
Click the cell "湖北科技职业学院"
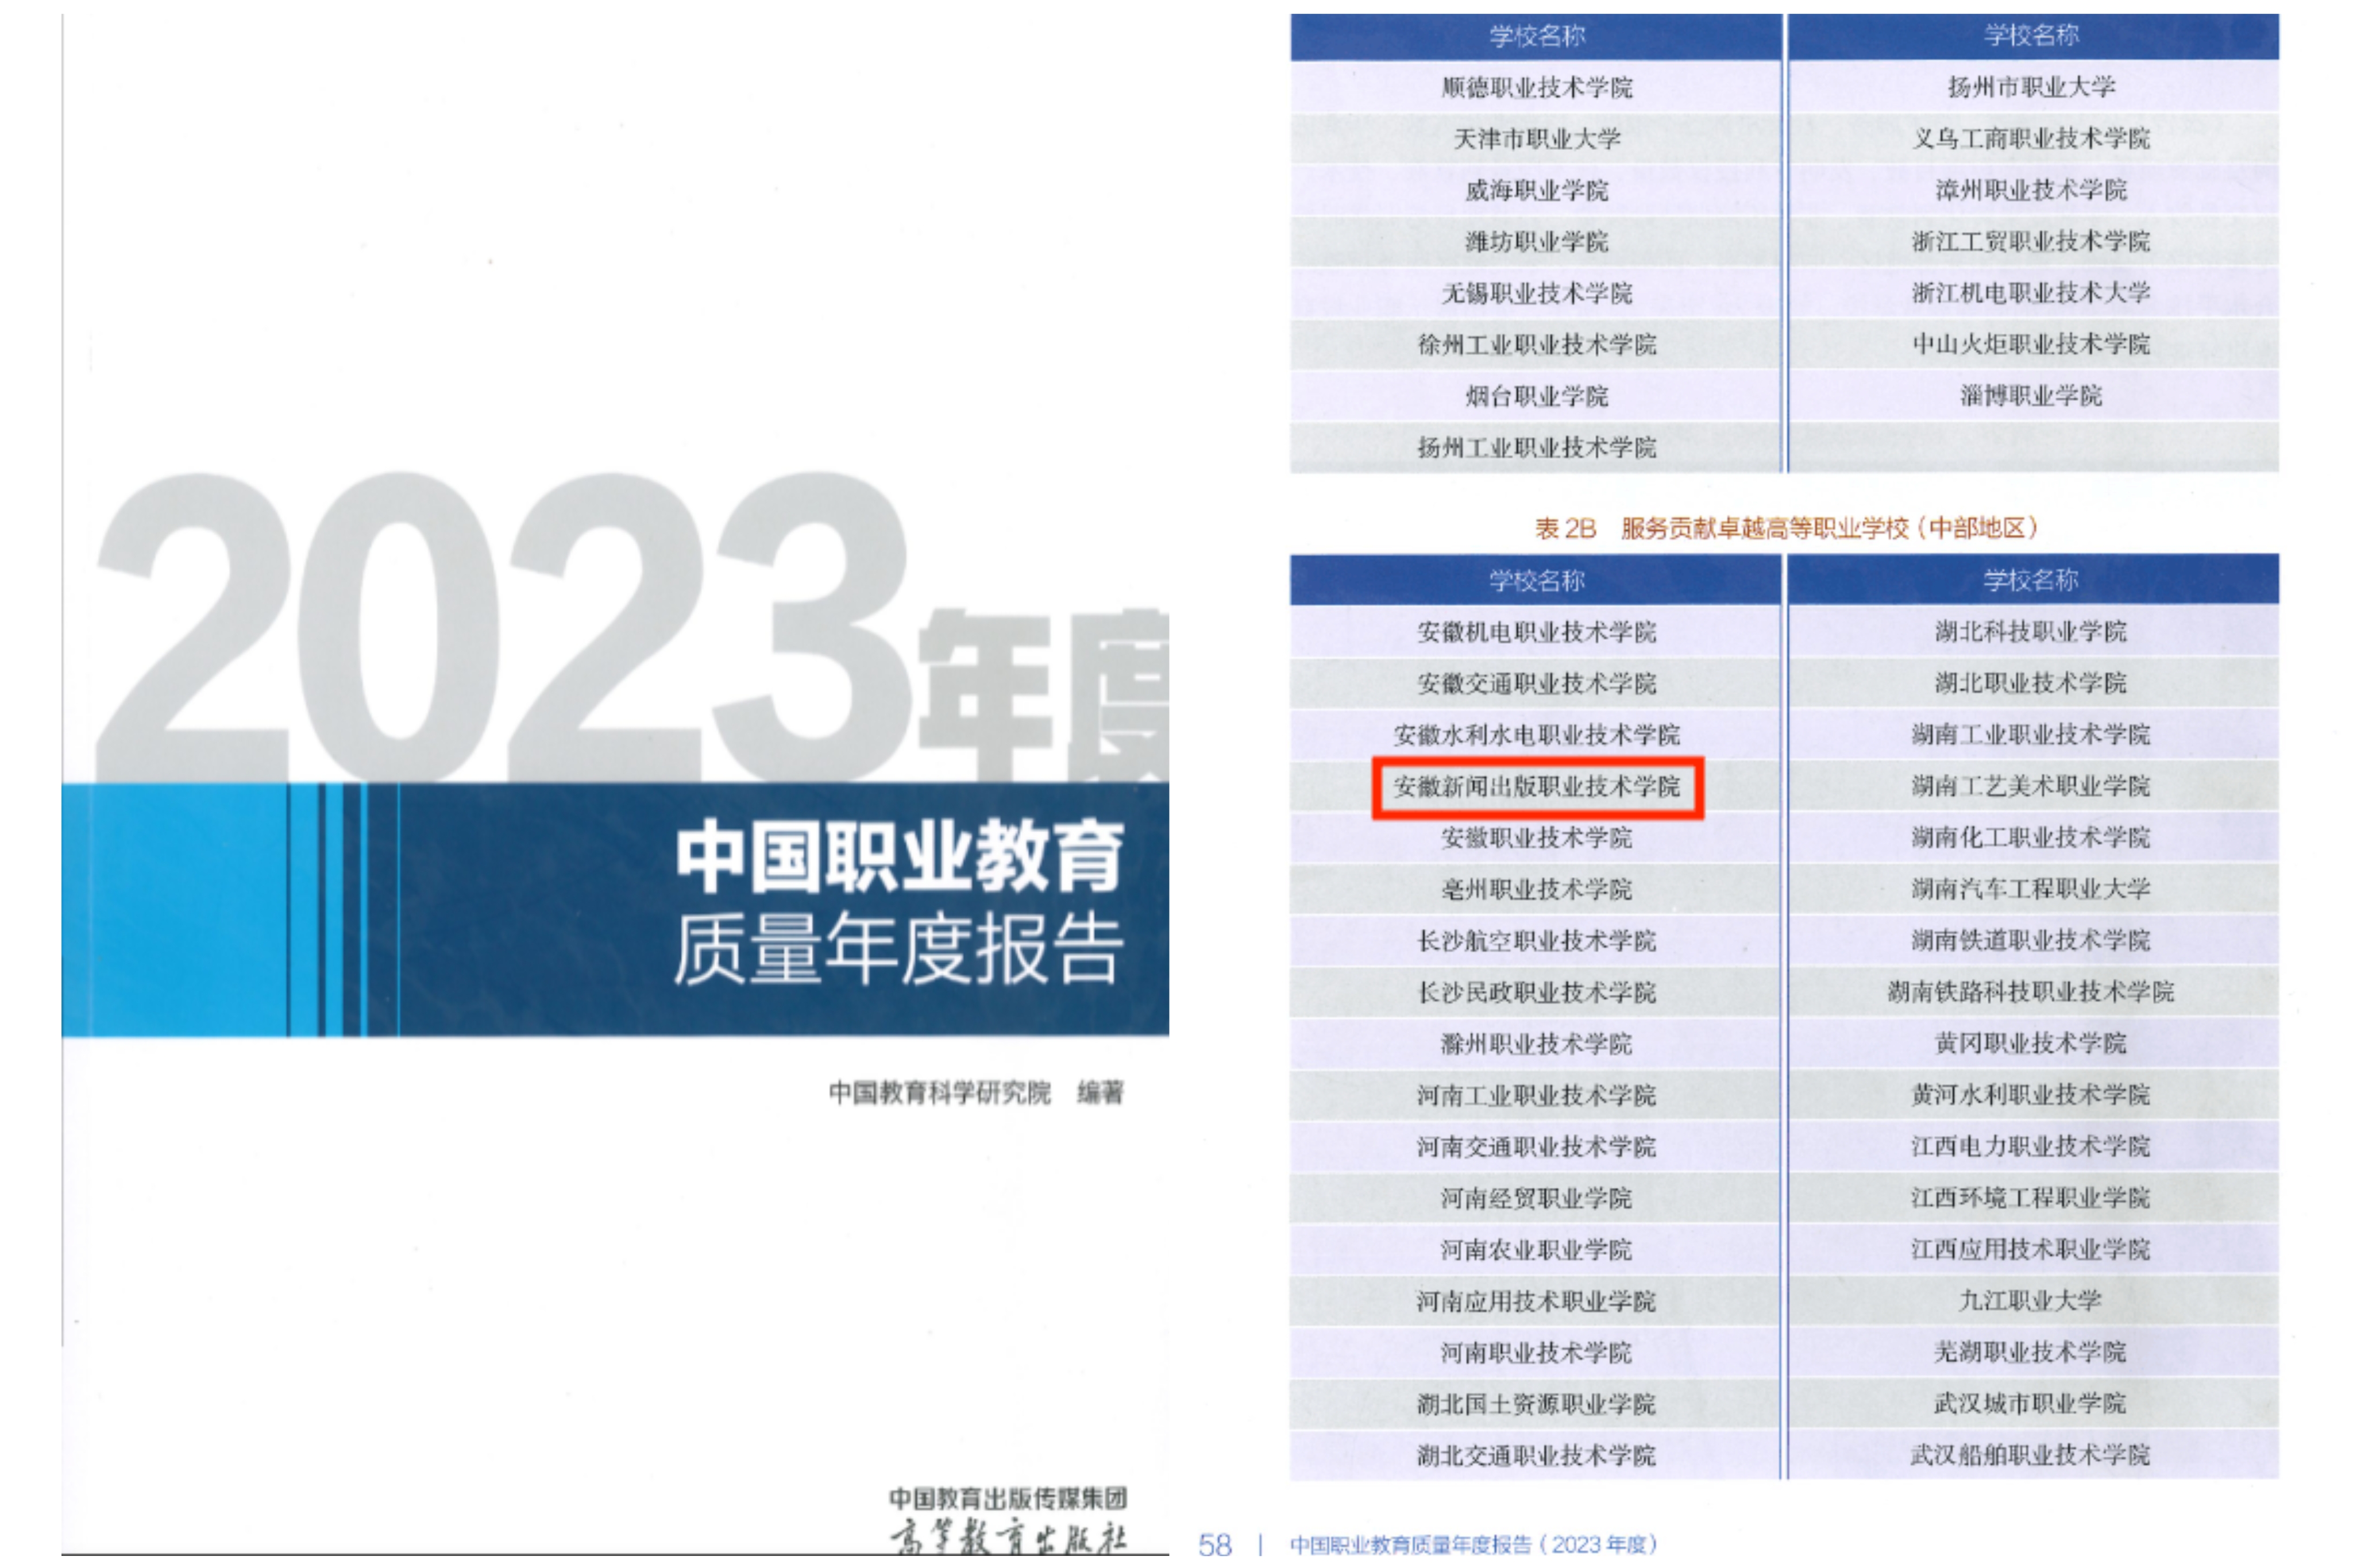click(2030, 632)
